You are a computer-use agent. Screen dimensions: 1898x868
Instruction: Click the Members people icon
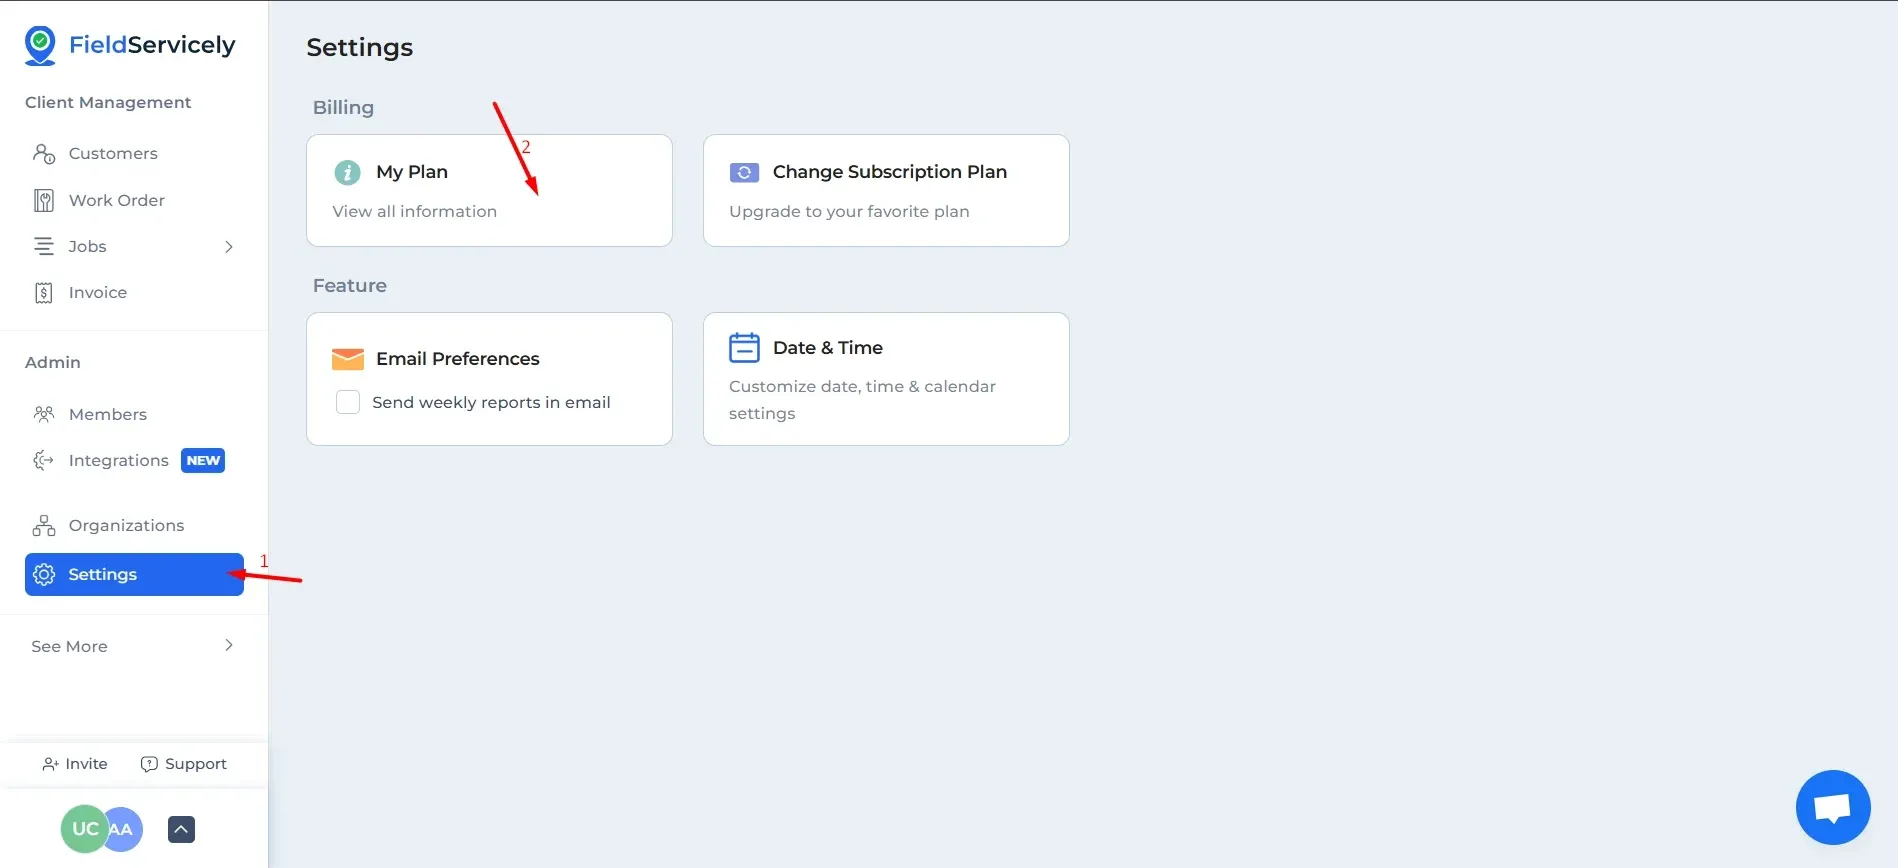pyautogui.click(x=44, y=414)
